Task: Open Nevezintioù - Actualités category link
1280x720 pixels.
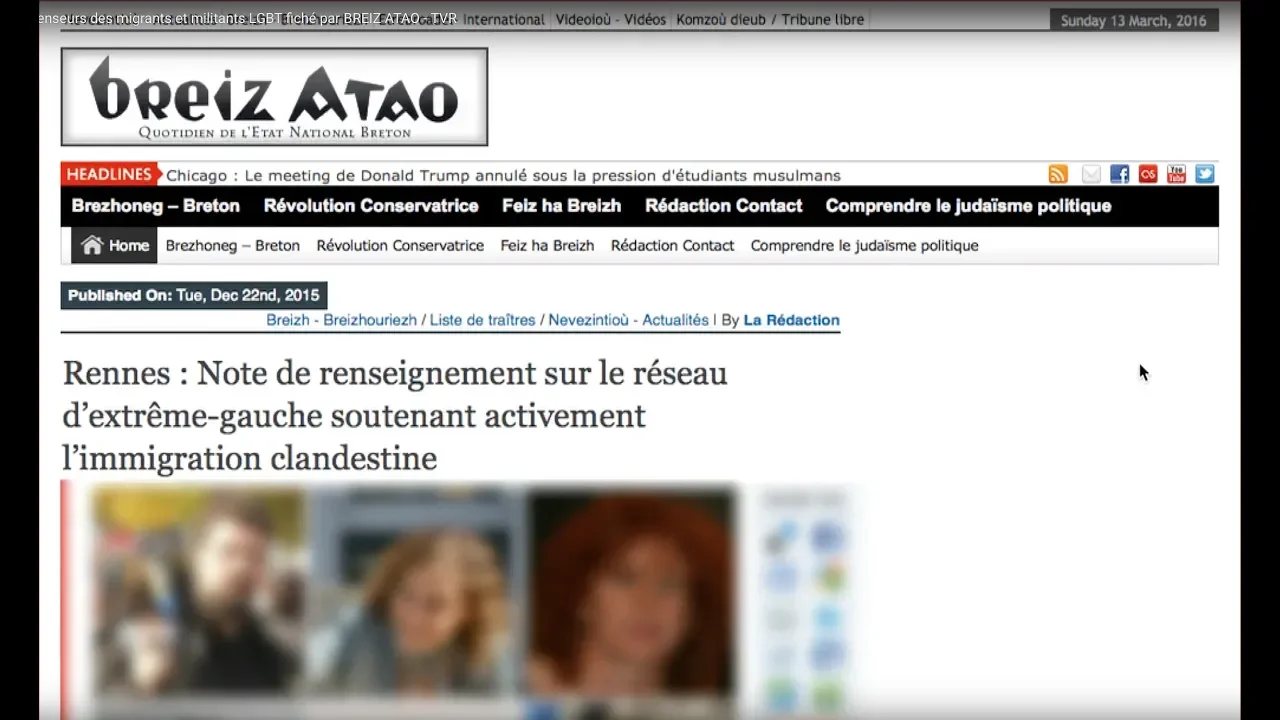Action: pos(628,320)
